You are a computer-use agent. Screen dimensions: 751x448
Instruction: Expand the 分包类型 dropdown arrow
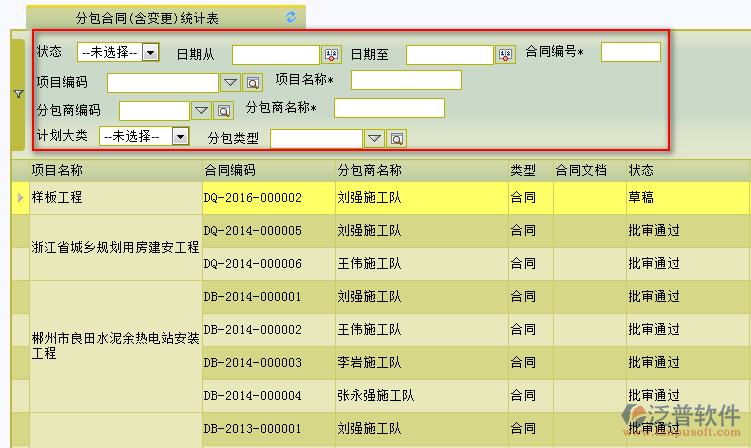(374, 138)
